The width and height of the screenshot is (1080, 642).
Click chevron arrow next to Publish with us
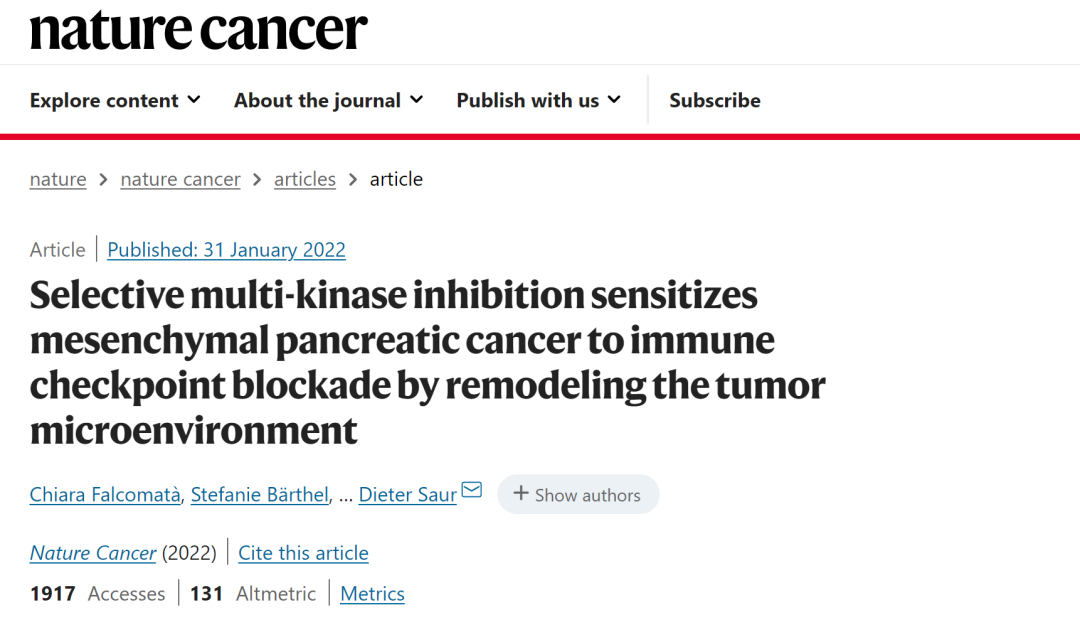(x=614, y=100)
